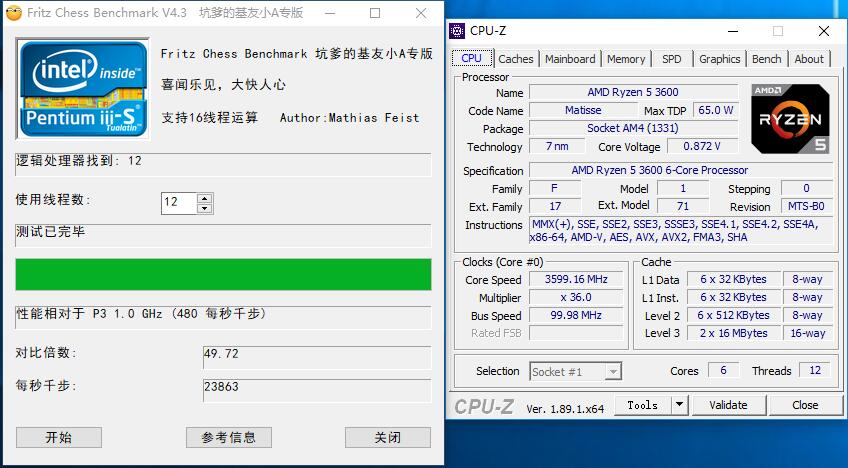Viewport: 848px width, 468px height.
Task: Click the Ext. Family value 17
Action: [555, 206]
